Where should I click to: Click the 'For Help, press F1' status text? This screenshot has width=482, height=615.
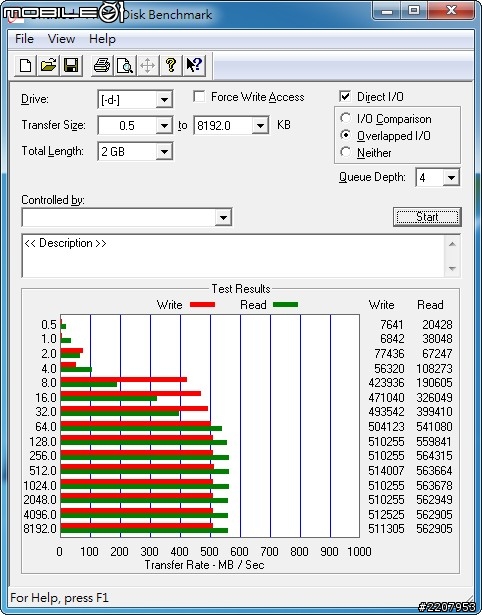(59, 598)
